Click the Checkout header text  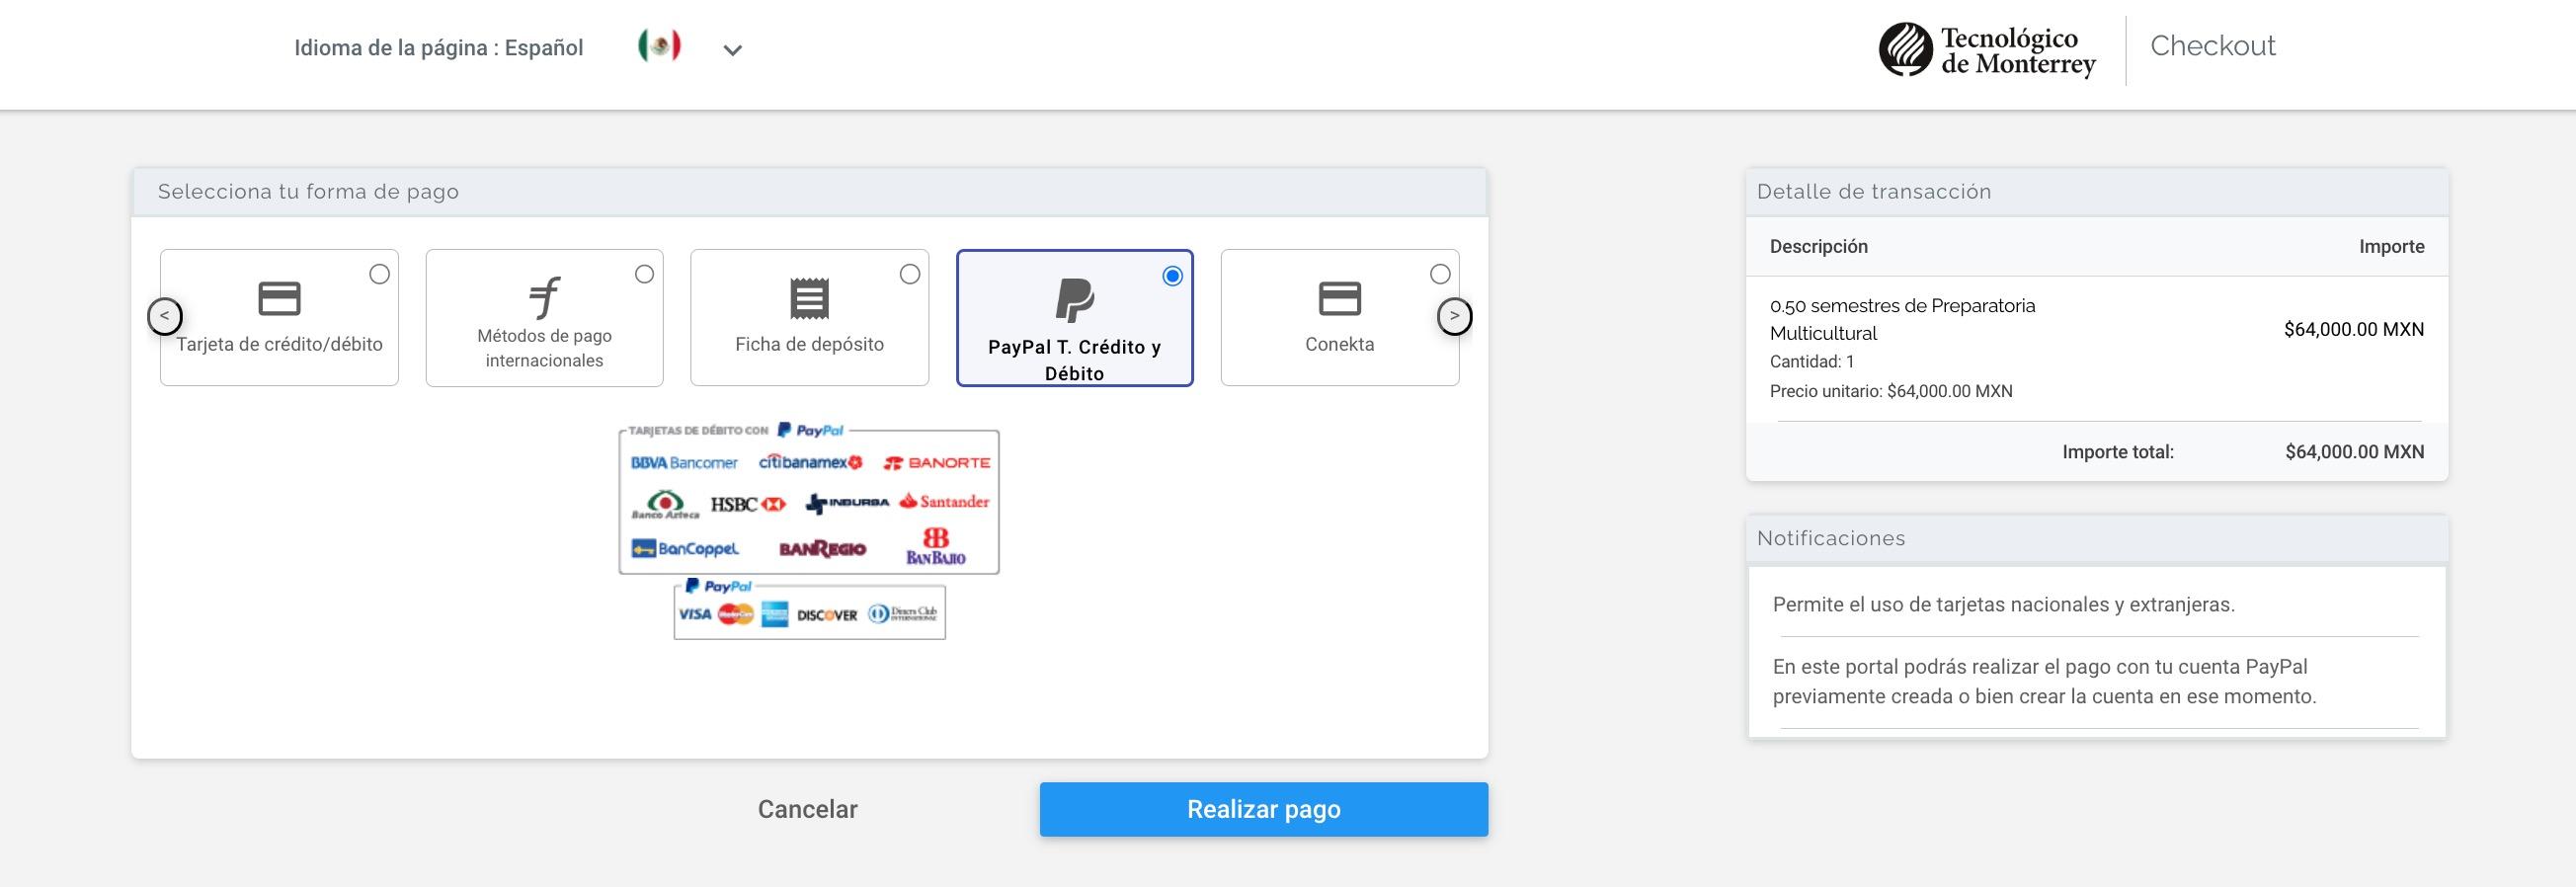coord(2213,46)
